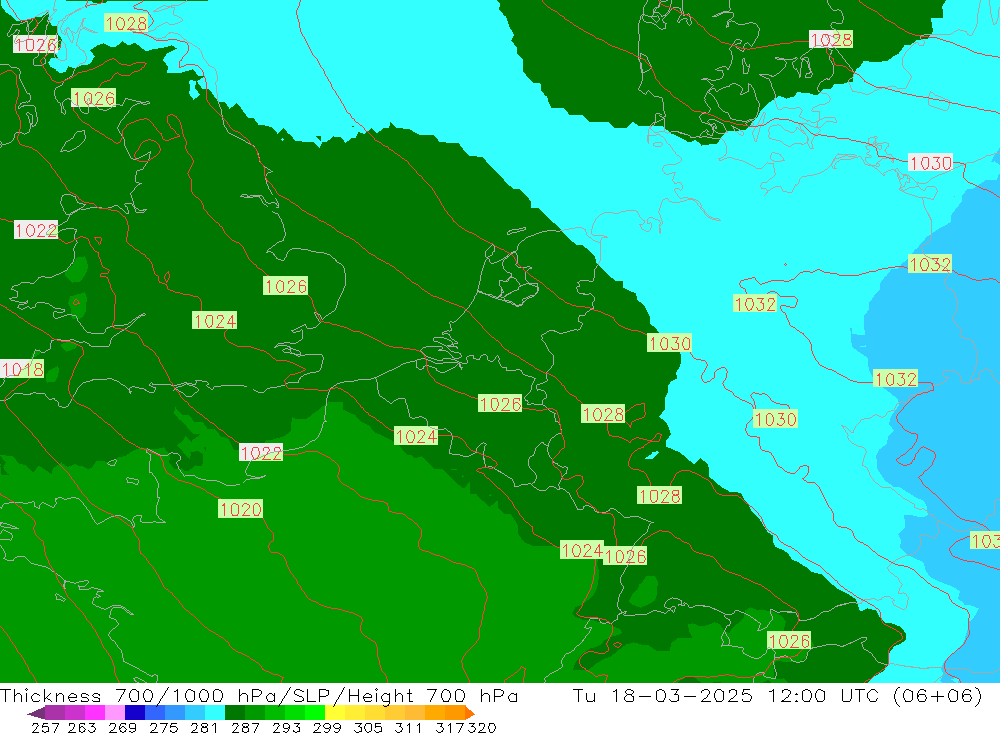The height and width of the screenshot is (733, 1000).
Task: Click the 1020 label's neighbor 1022 with white background near bottom
Action: (261, 452)
